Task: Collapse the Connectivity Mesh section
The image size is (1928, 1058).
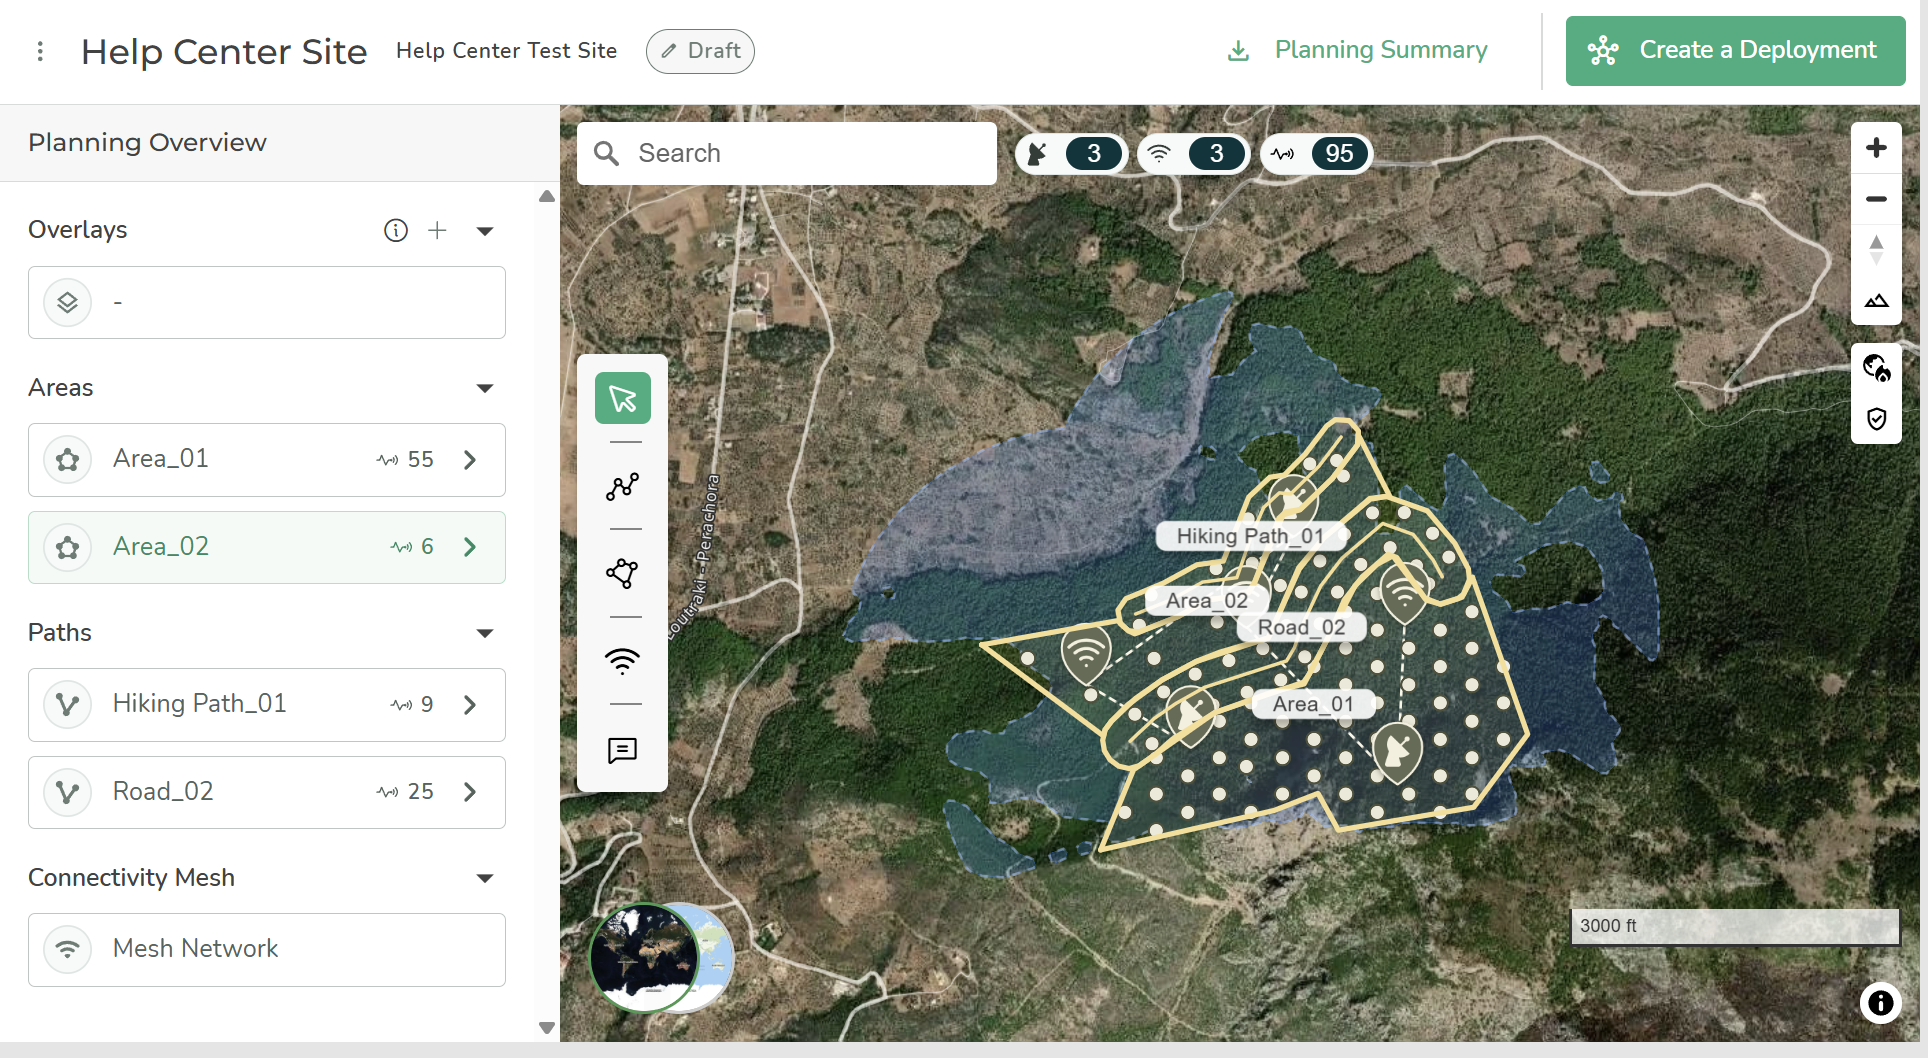Action: point(485,878)
